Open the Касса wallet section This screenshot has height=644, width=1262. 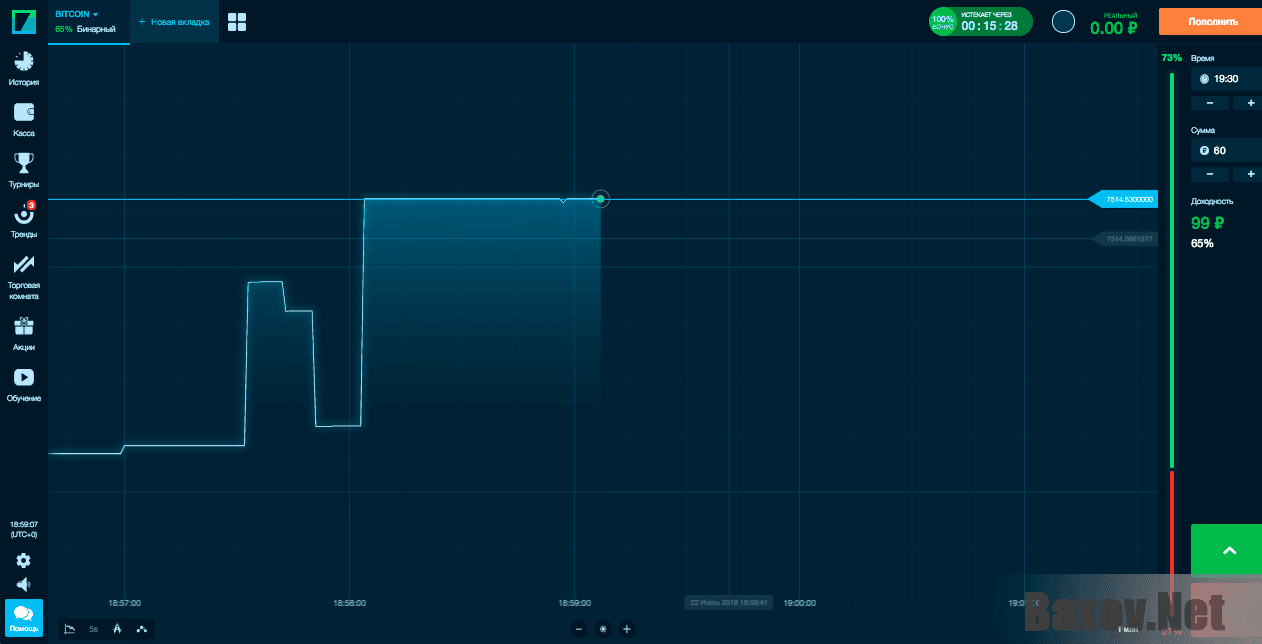23,118
